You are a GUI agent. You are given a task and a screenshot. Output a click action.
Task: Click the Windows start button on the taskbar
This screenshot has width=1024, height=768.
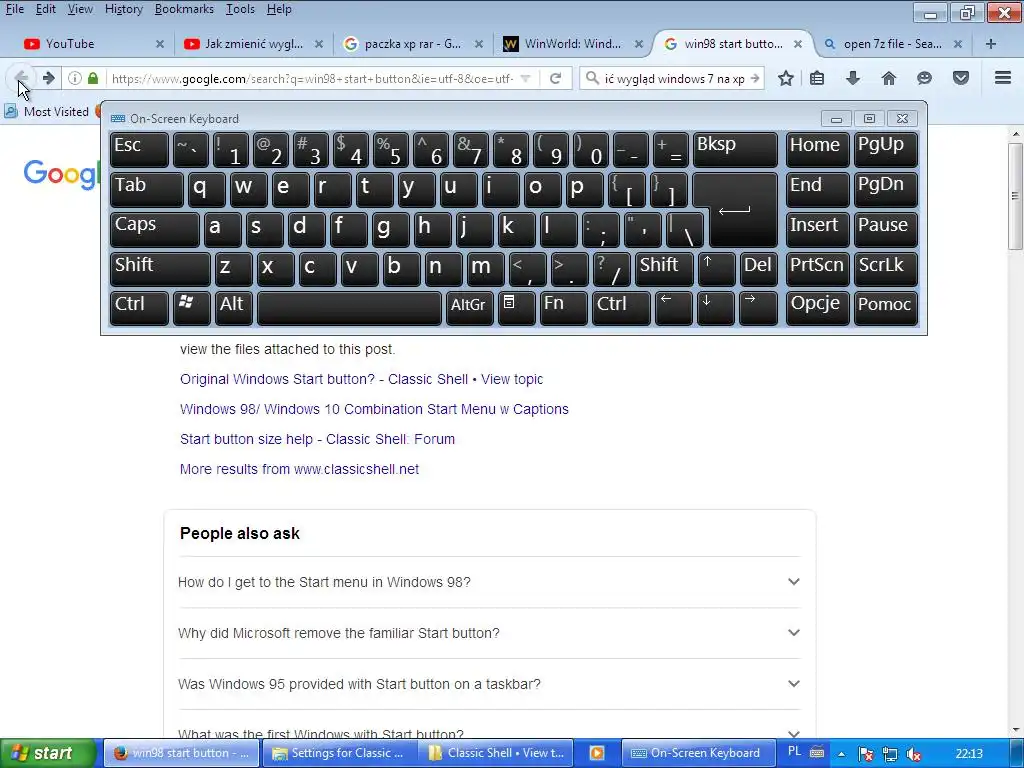(48, 754)
